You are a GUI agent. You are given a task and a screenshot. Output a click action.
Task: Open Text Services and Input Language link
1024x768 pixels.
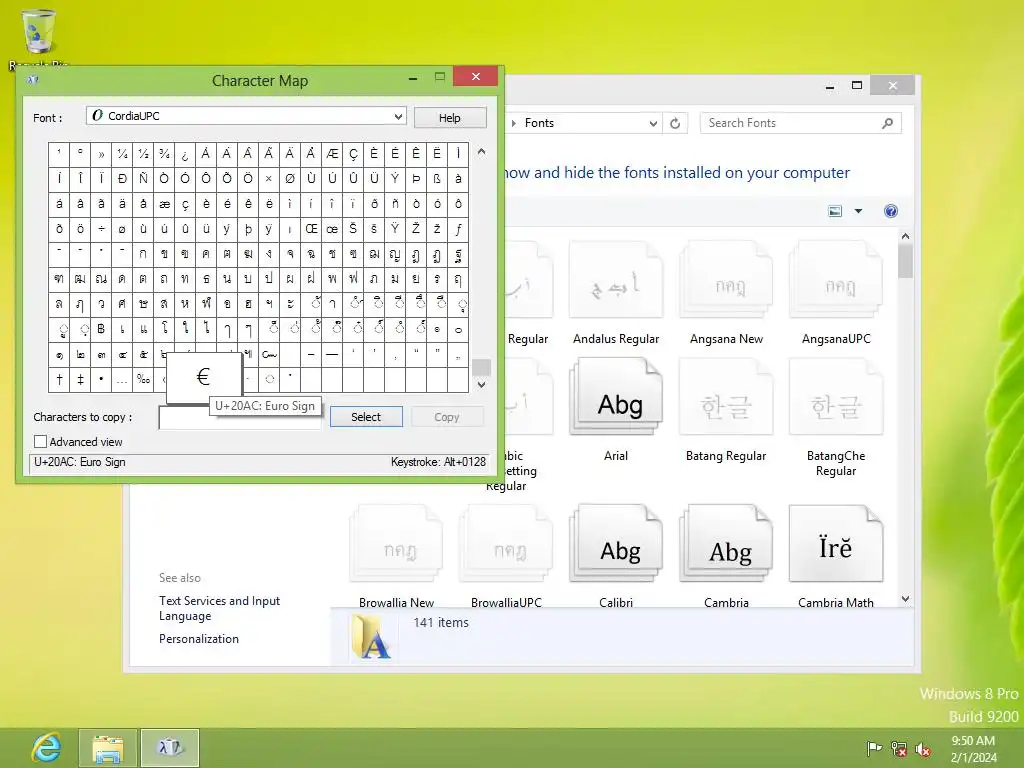coord(219,608)
